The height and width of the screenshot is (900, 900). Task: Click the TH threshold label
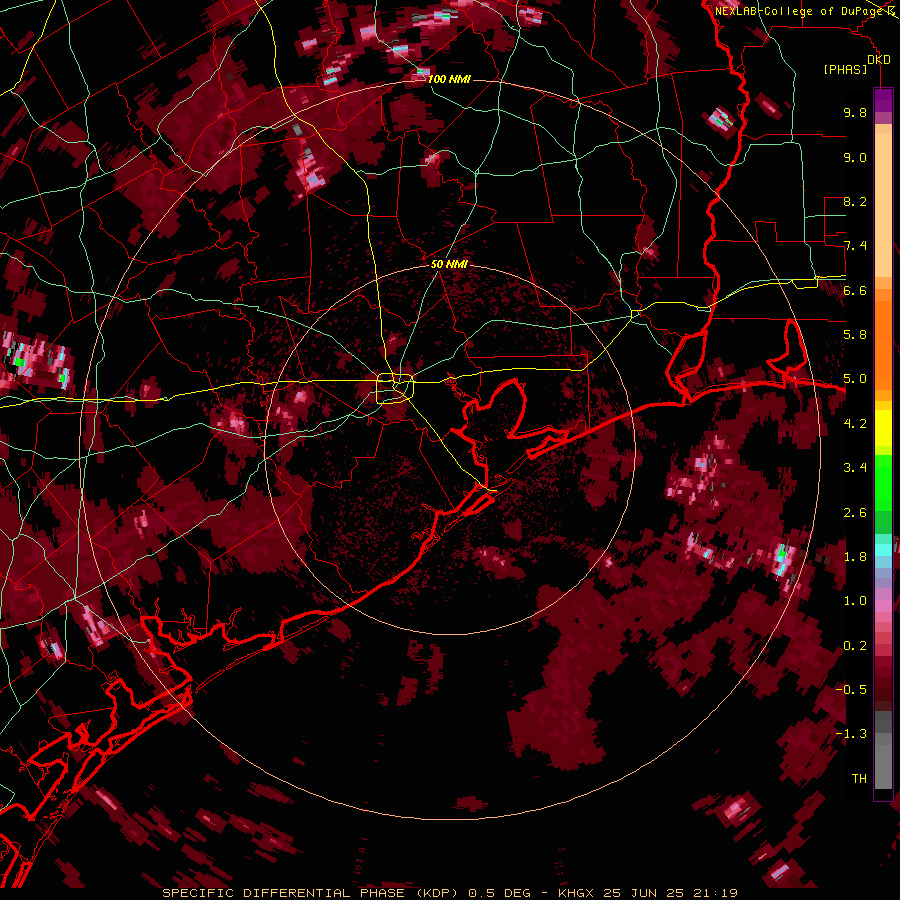[x=859, y=779]
